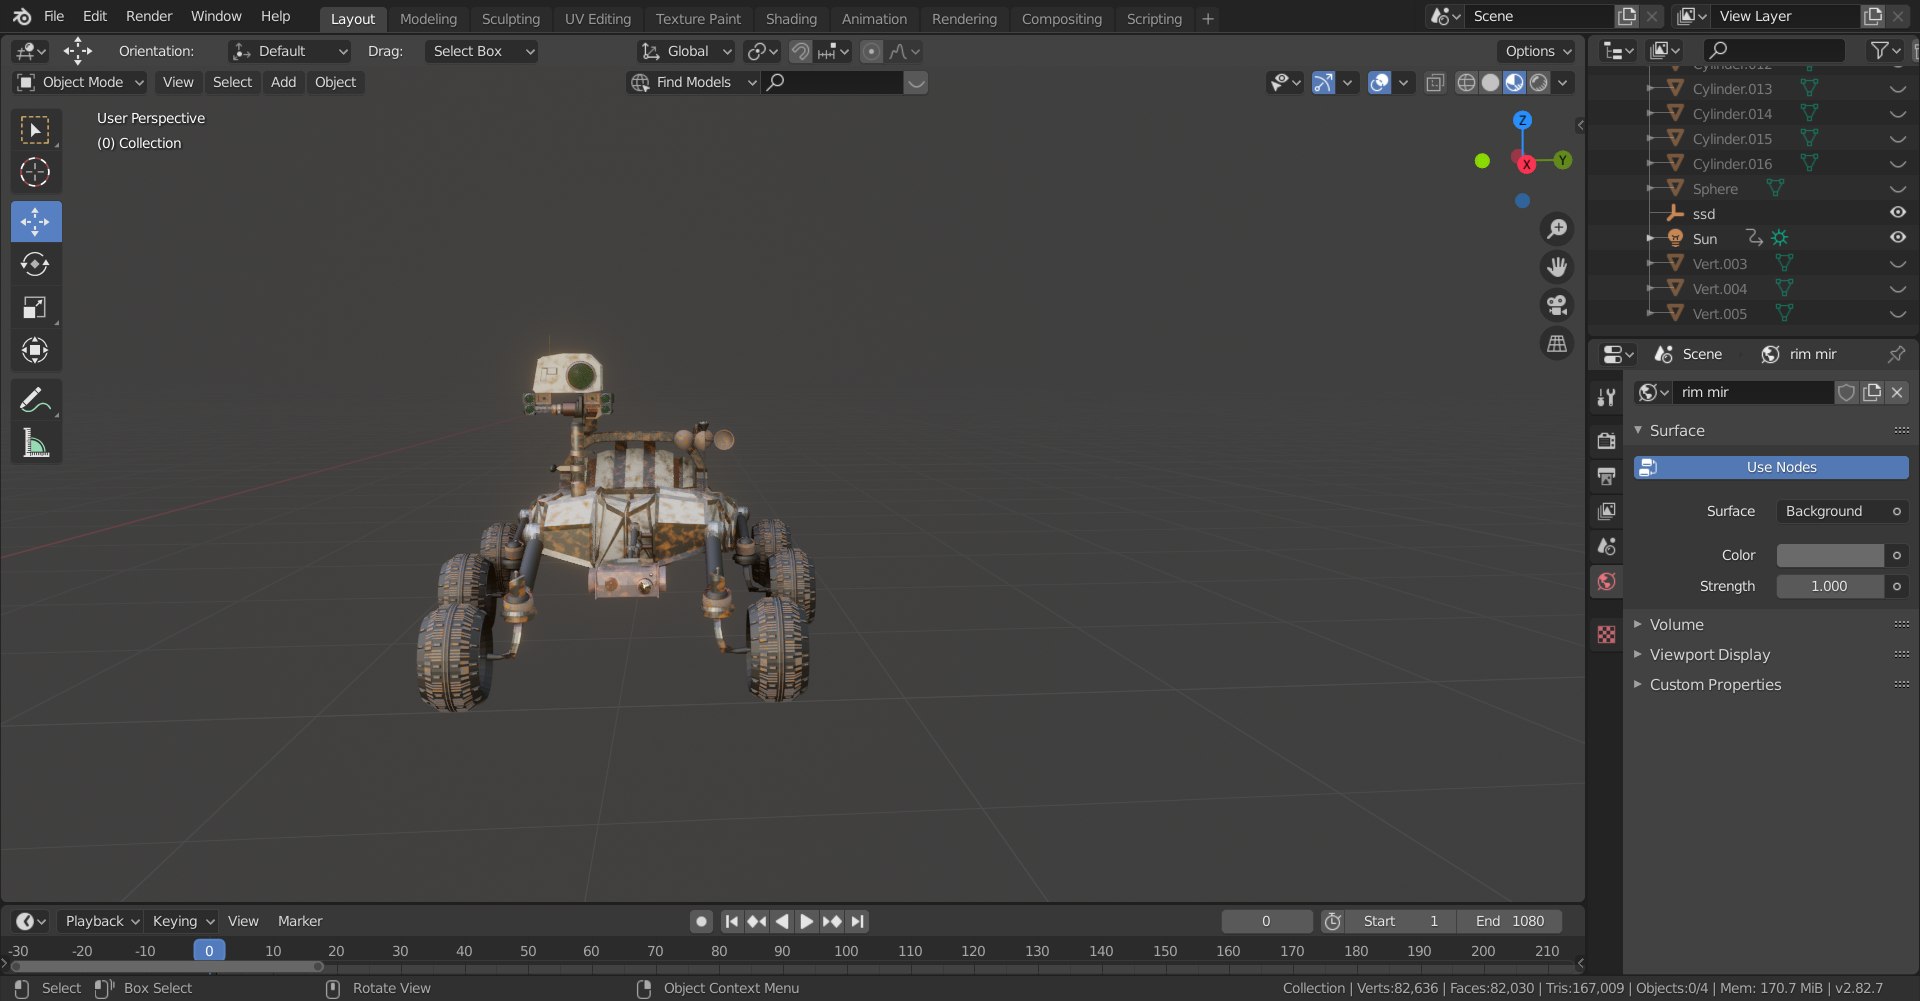Activate the Transform tool
This screenshot has width=1920, height=1001.
coord(36,350)
